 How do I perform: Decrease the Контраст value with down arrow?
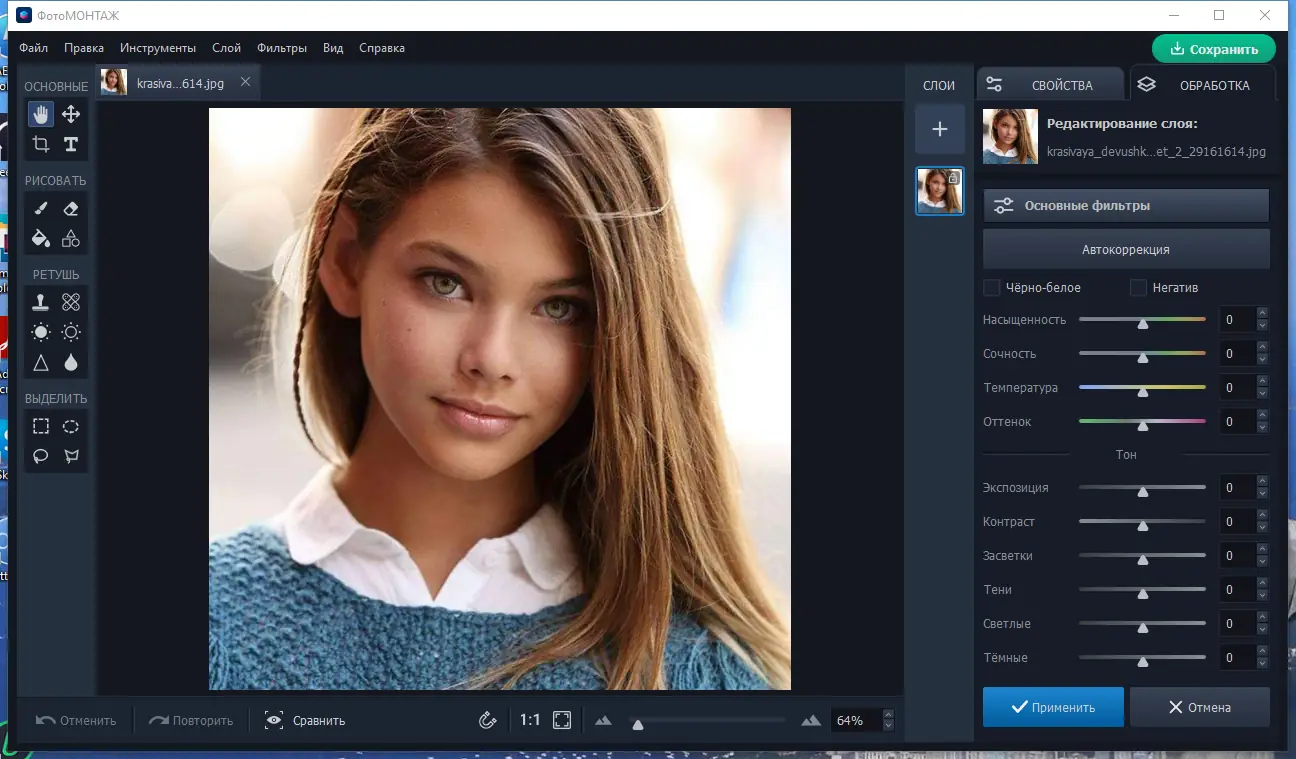pos(1262,527)
